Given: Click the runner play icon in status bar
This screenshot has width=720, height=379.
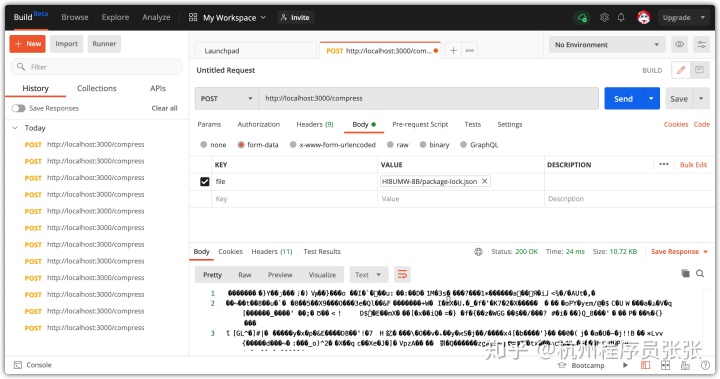Looking at the screenshot, I should coord(625,365).
